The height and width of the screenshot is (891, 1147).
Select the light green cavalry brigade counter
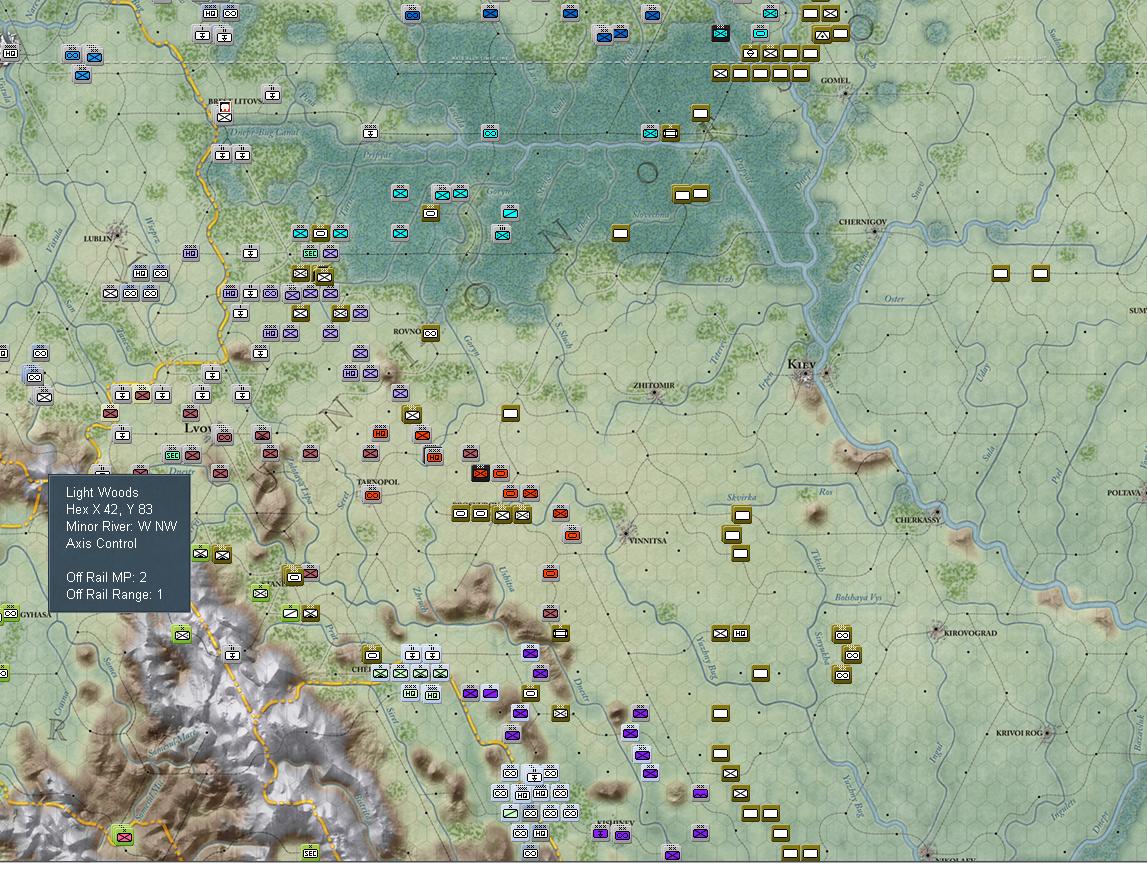(291, 613)
